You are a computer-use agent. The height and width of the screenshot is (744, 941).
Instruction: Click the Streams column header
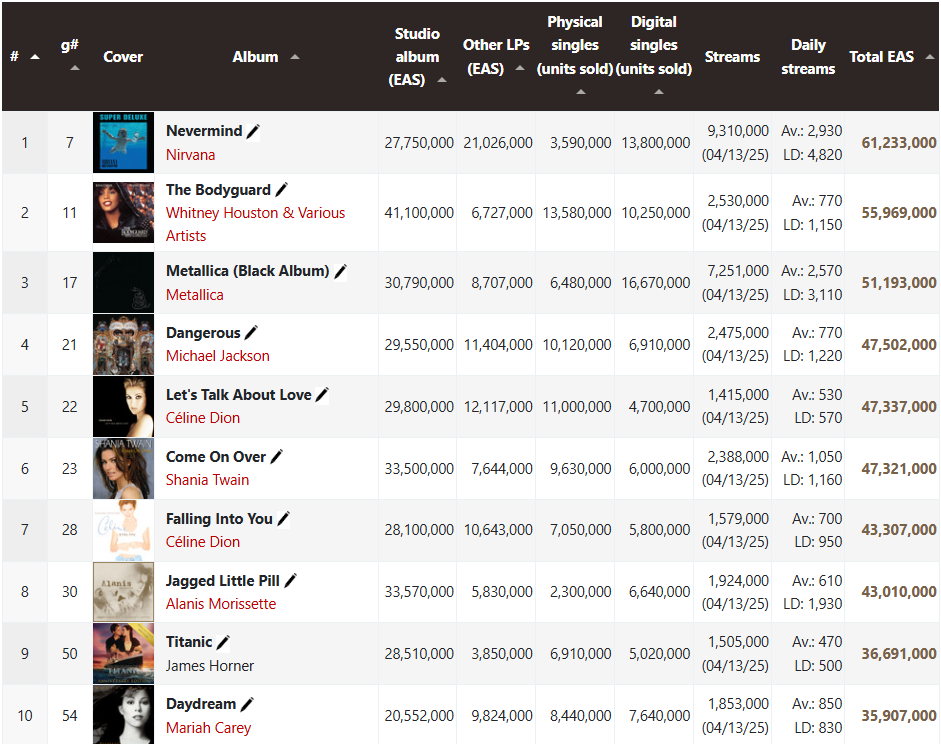tap(732, 57)
